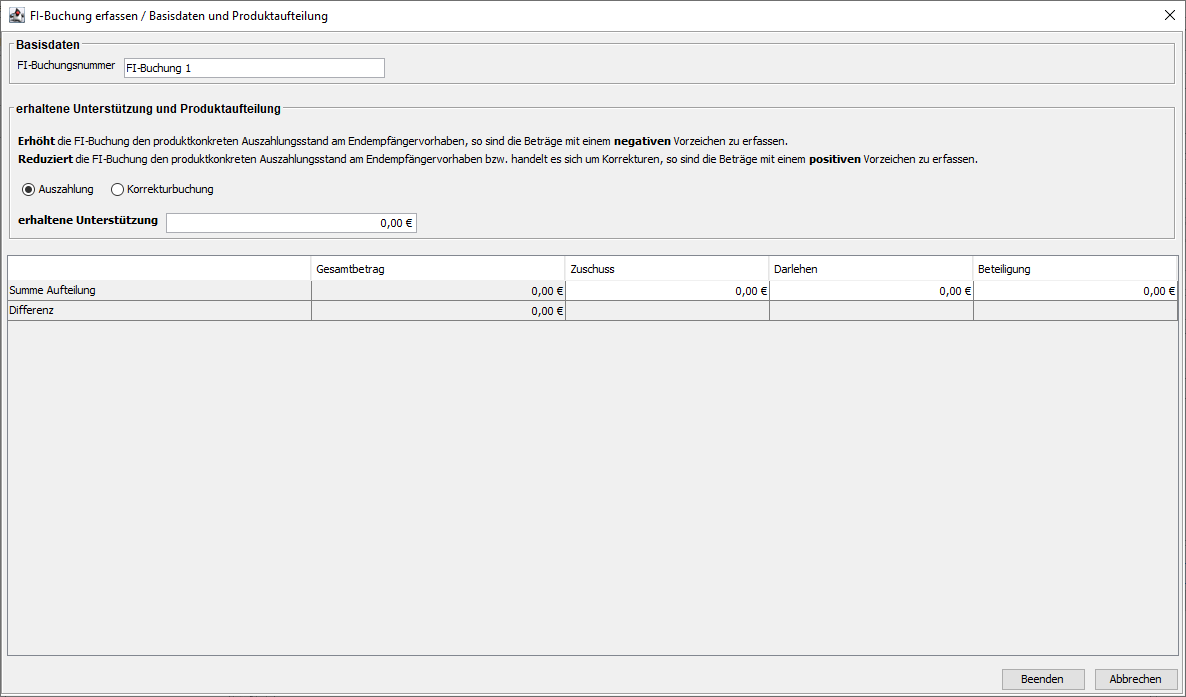Viewport: 1186px width, 697px height.
Task: Click the FI-Buchungsnummer label
Action: coord(67,66)
